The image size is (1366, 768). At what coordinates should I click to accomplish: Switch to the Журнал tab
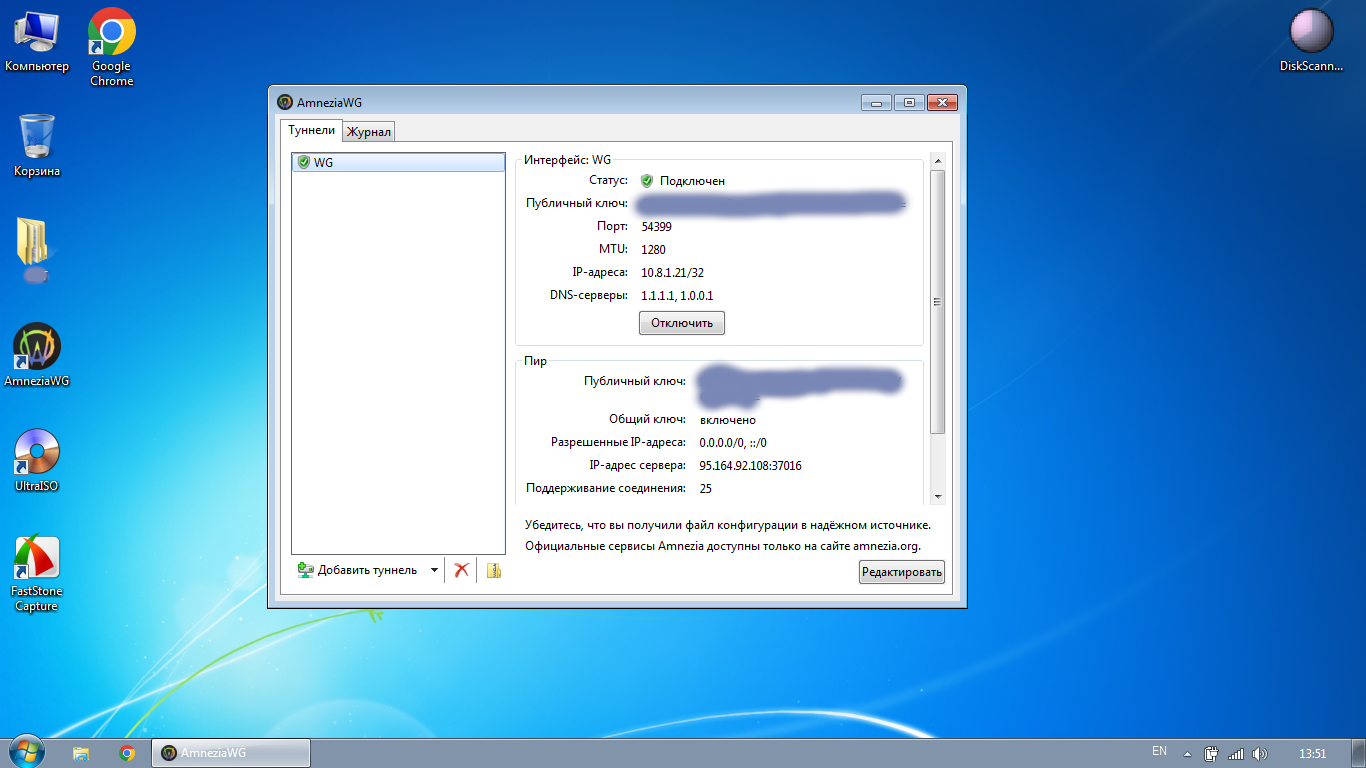pos(369,132)
